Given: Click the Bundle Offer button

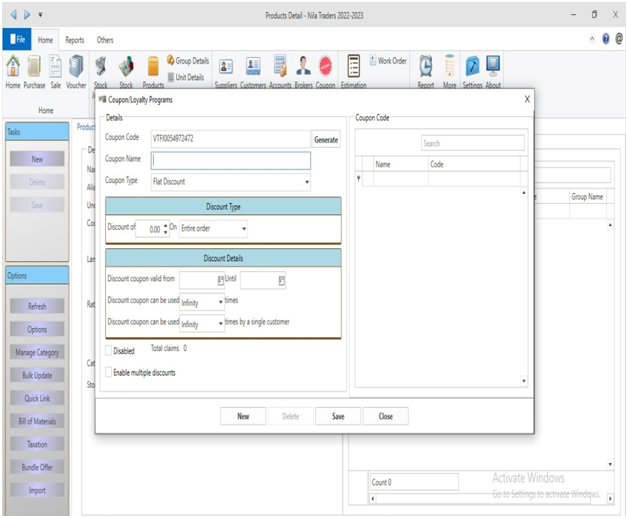Looking at the screenshot, I should tap(37, 467).
